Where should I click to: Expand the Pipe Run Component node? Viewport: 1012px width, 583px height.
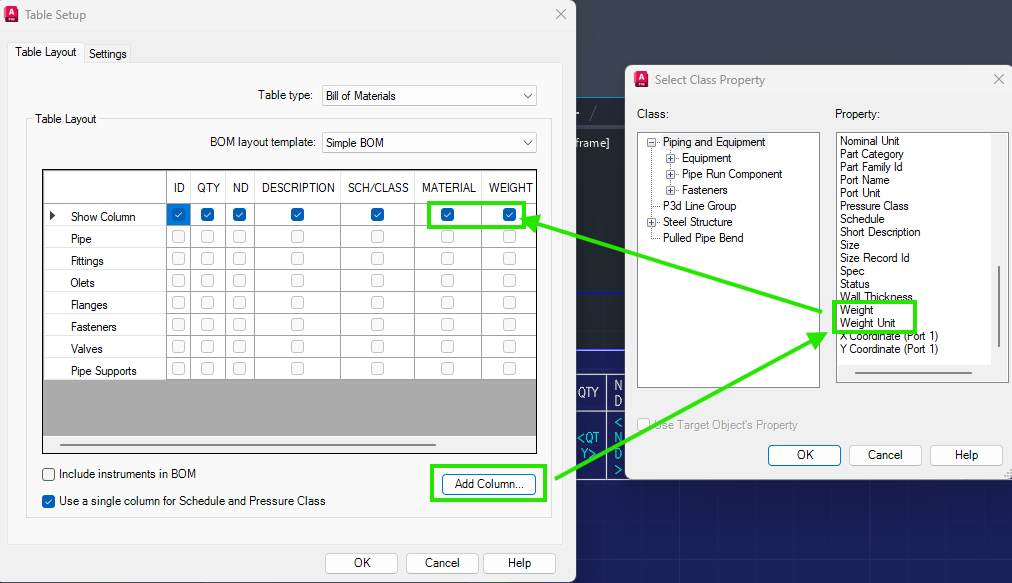pyautogui.click(x=670, y=174)
